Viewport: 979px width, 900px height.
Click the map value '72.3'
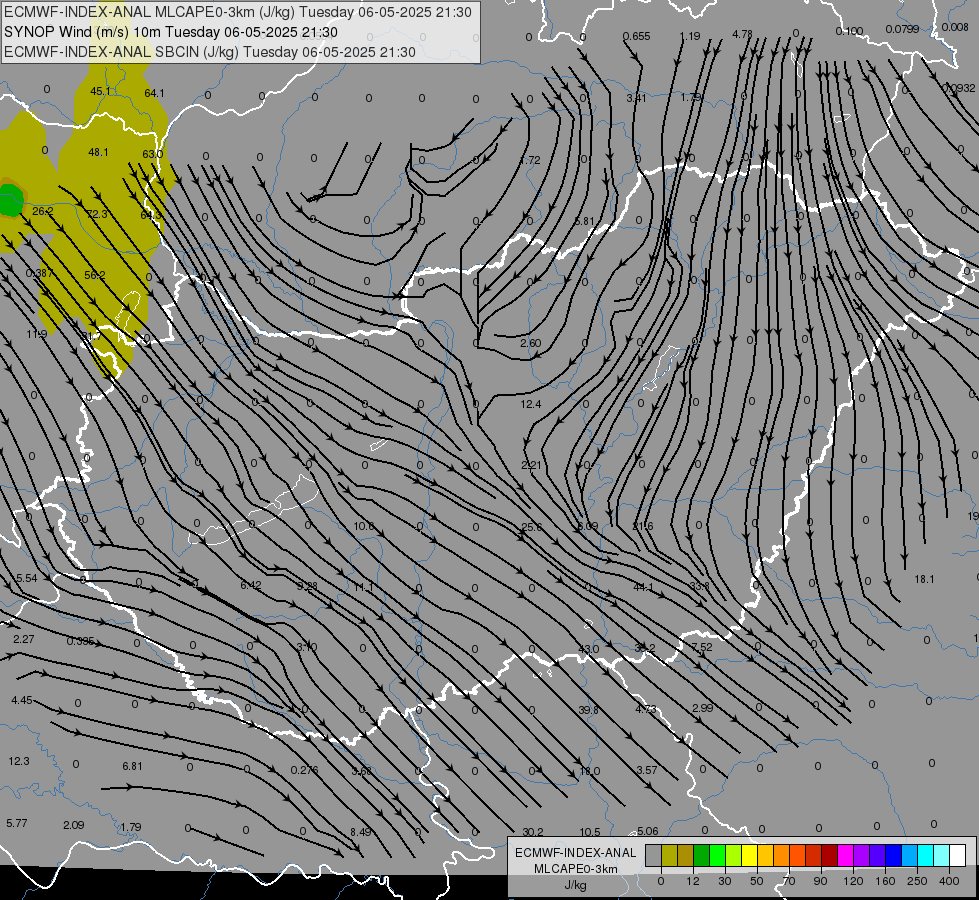click(97, 214)
